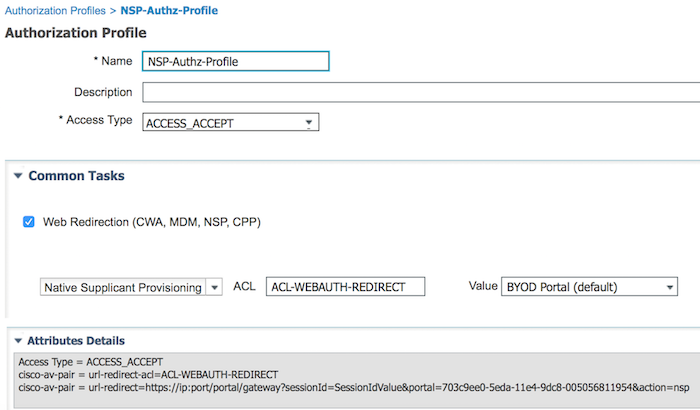Click the Native Supplicant Provisioning selection text
The width and height of the screenshot is (700, 410).
(x=123, y=287)
